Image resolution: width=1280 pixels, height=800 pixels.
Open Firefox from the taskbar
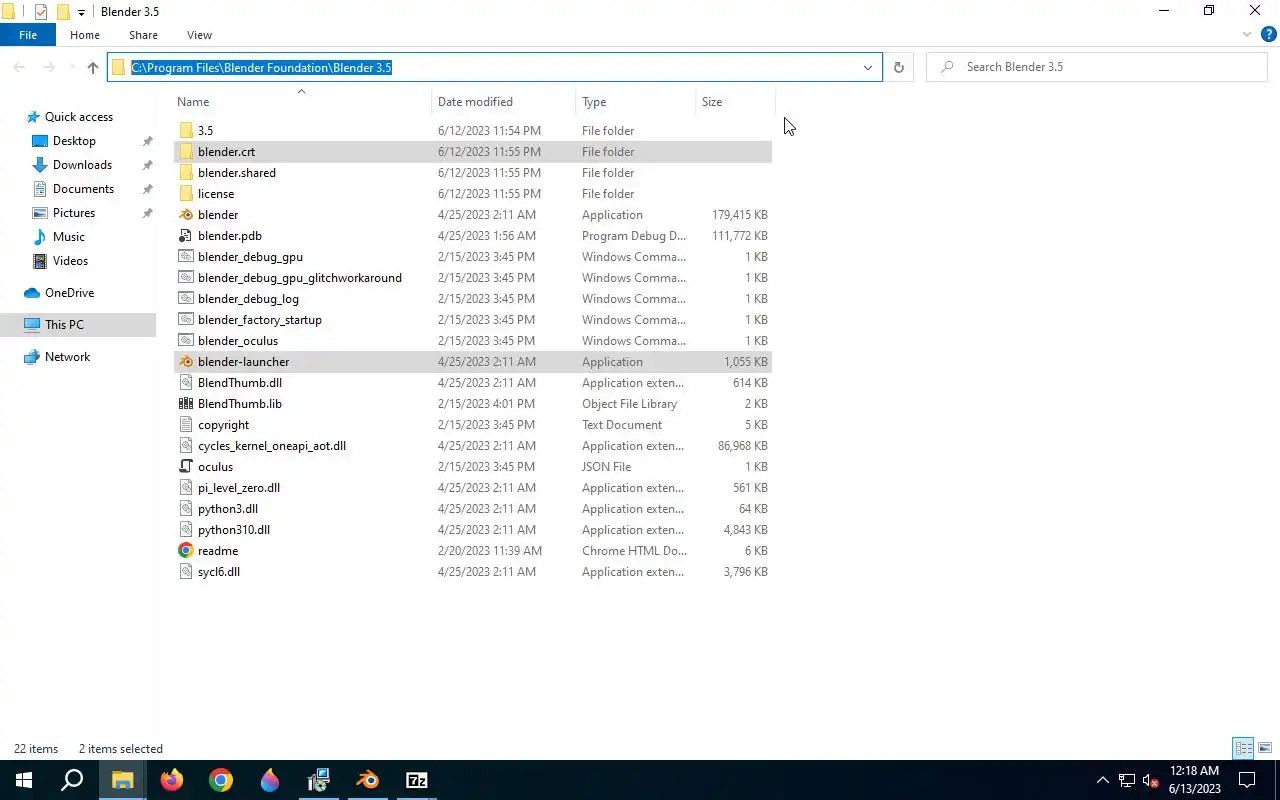click(x=172, y=780)
